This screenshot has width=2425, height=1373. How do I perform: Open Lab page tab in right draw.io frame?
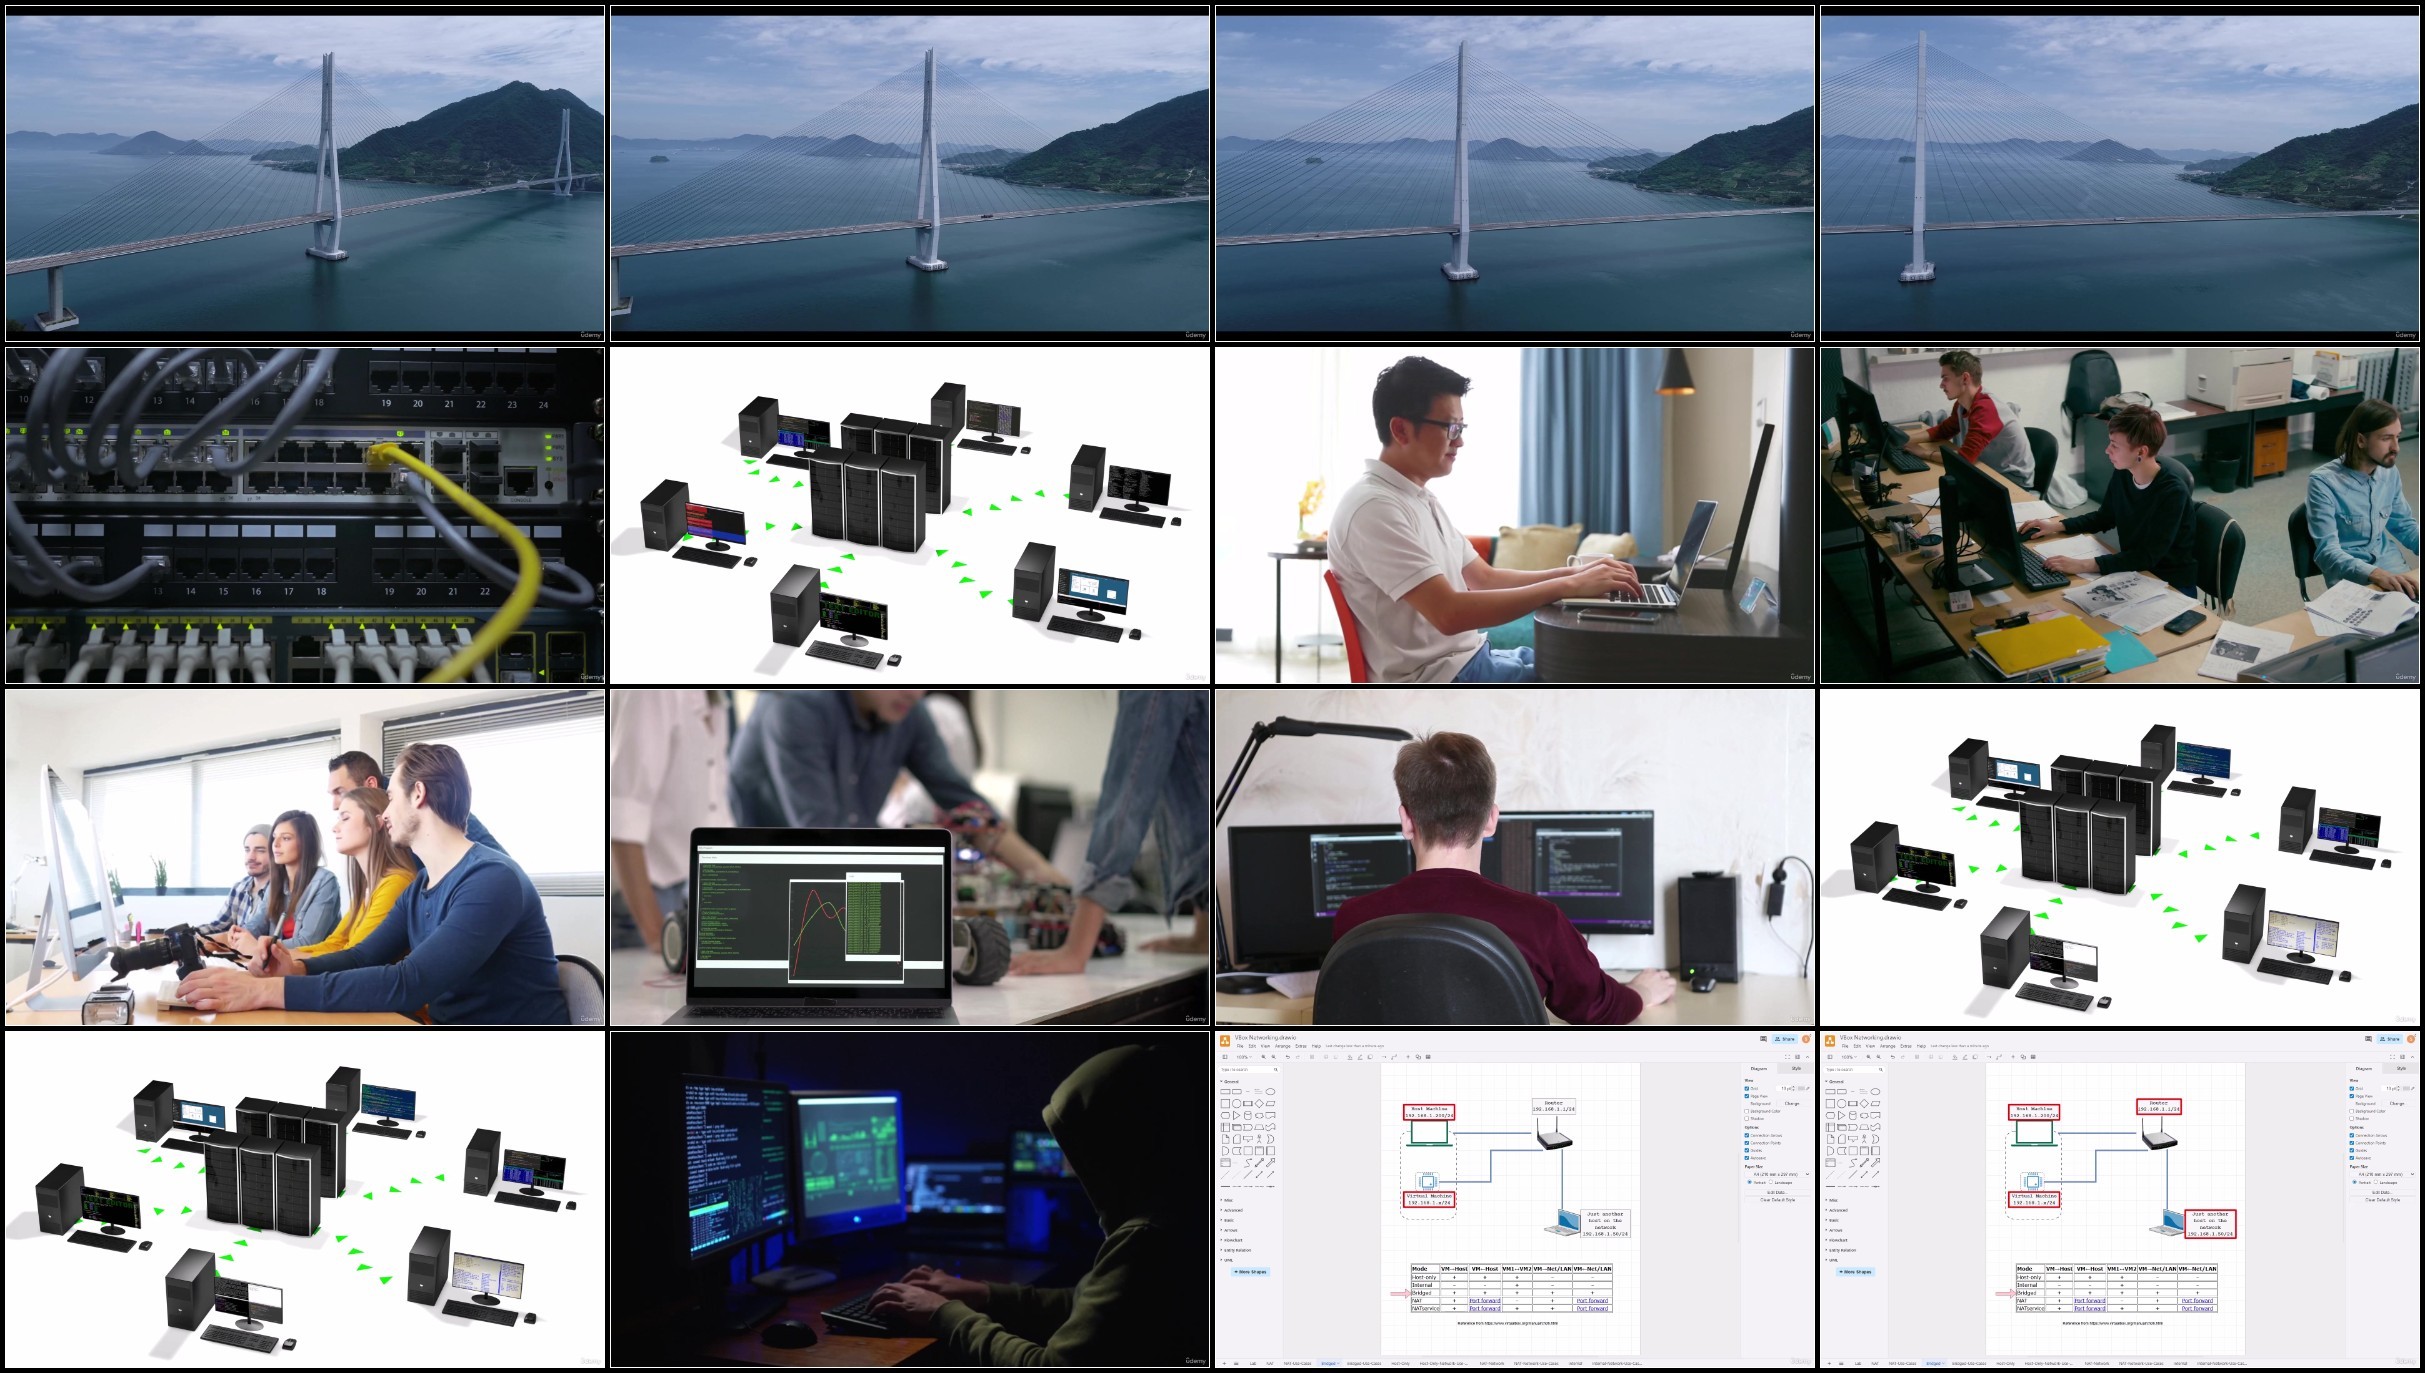pyautogui.click(x=1858, y=1363)
